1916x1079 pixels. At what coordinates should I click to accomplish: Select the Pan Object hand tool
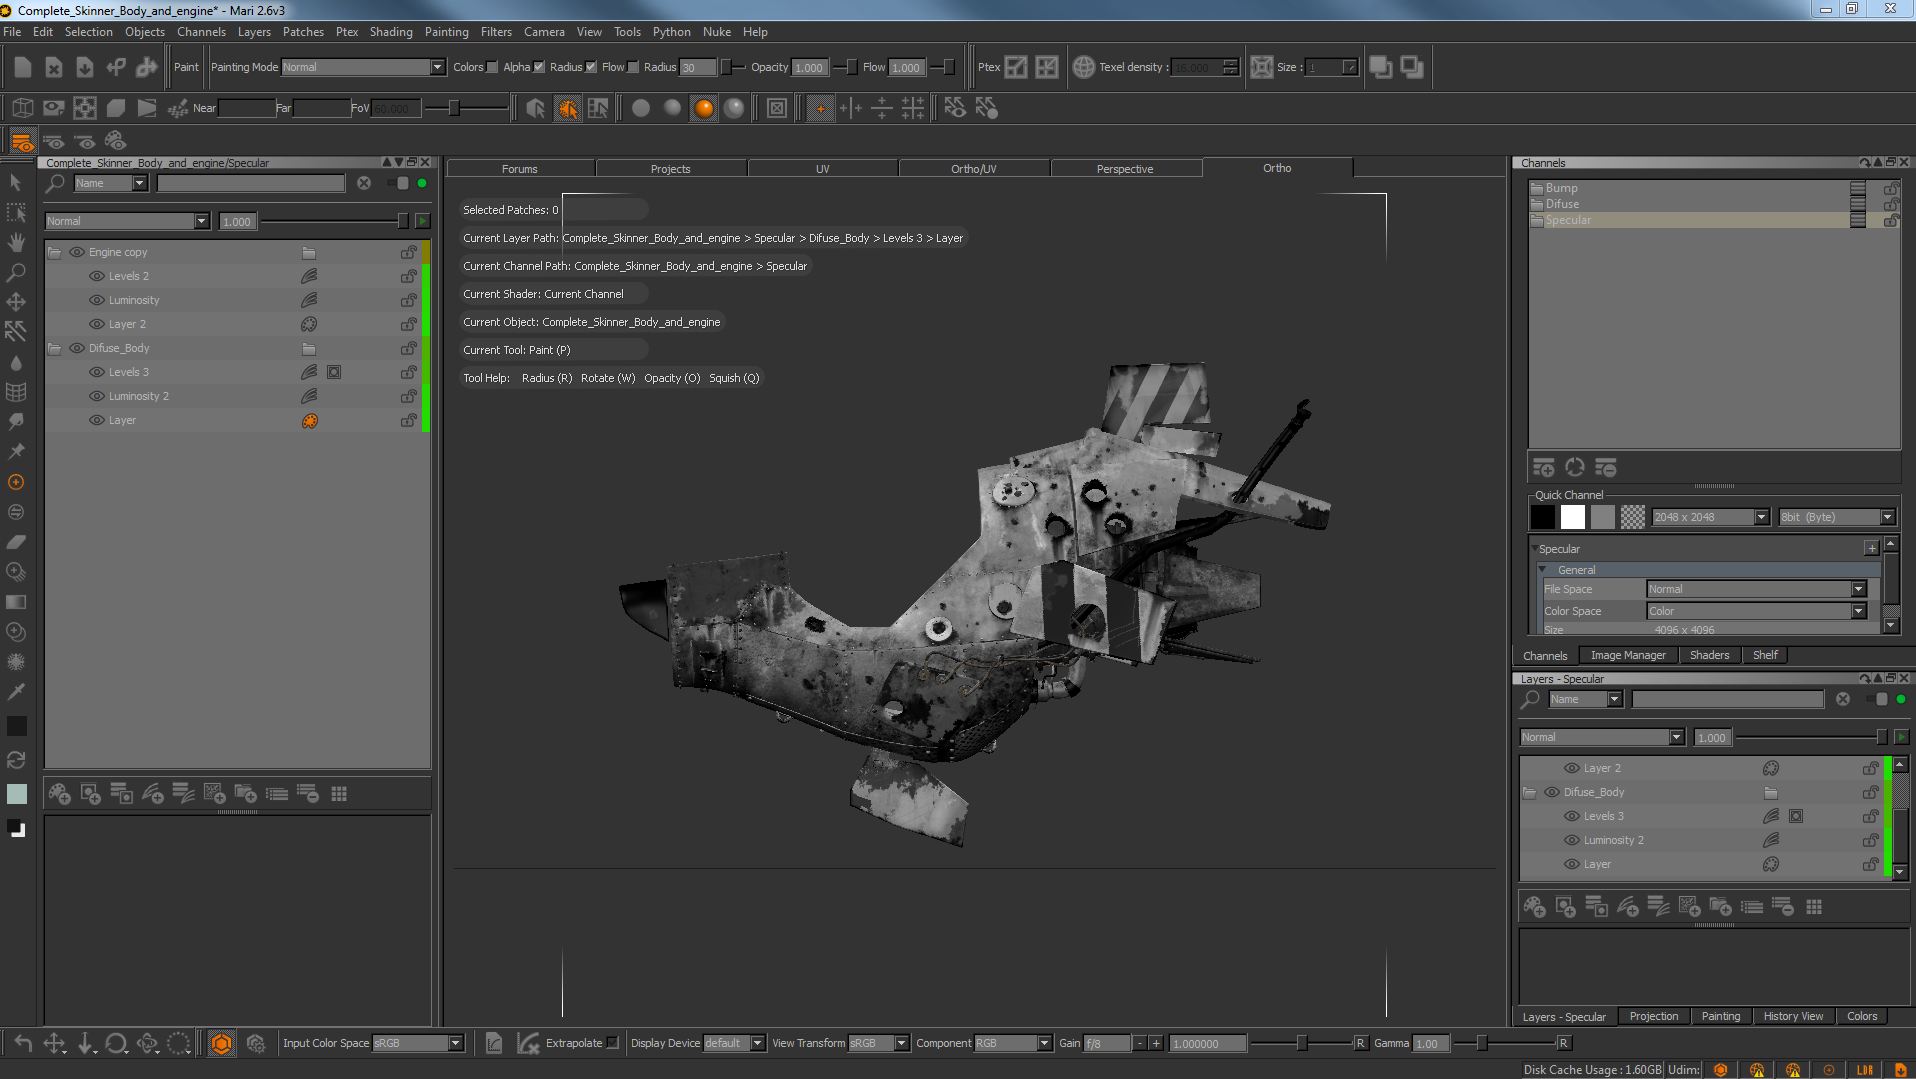point(16,242)
